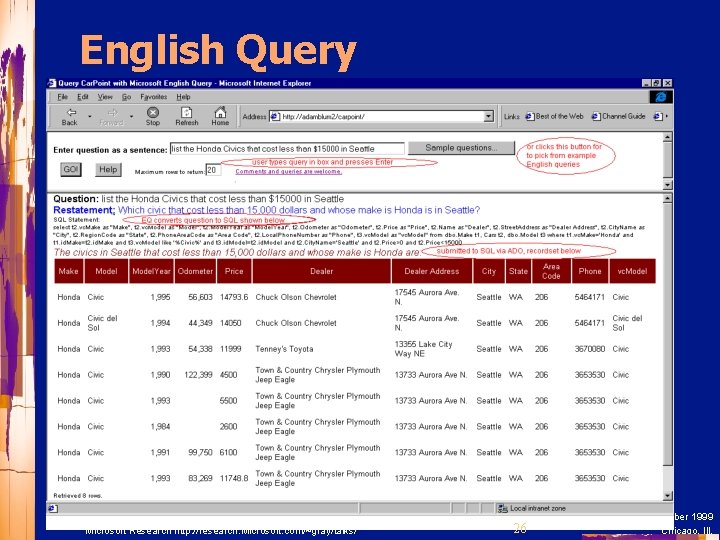Click the Local intranet zone icon
The height and width of the screenshot is (540, 720).
pyautogui.click(x=503, y=508)
